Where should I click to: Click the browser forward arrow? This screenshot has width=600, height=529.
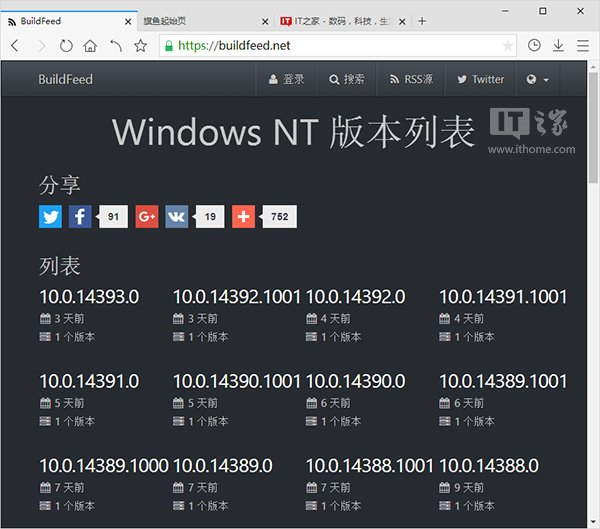click(x=41, y=46)
